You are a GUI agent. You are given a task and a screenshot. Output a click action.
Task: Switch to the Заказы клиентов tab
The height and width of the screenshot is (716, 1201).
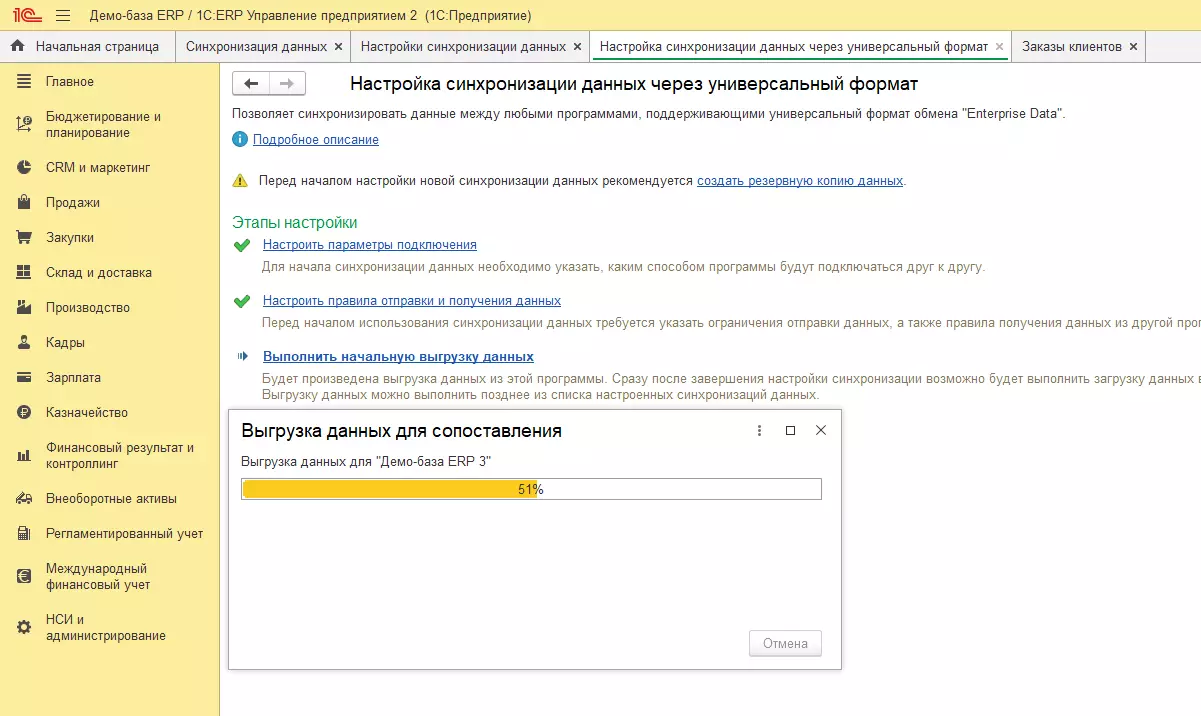point(1071,46)
